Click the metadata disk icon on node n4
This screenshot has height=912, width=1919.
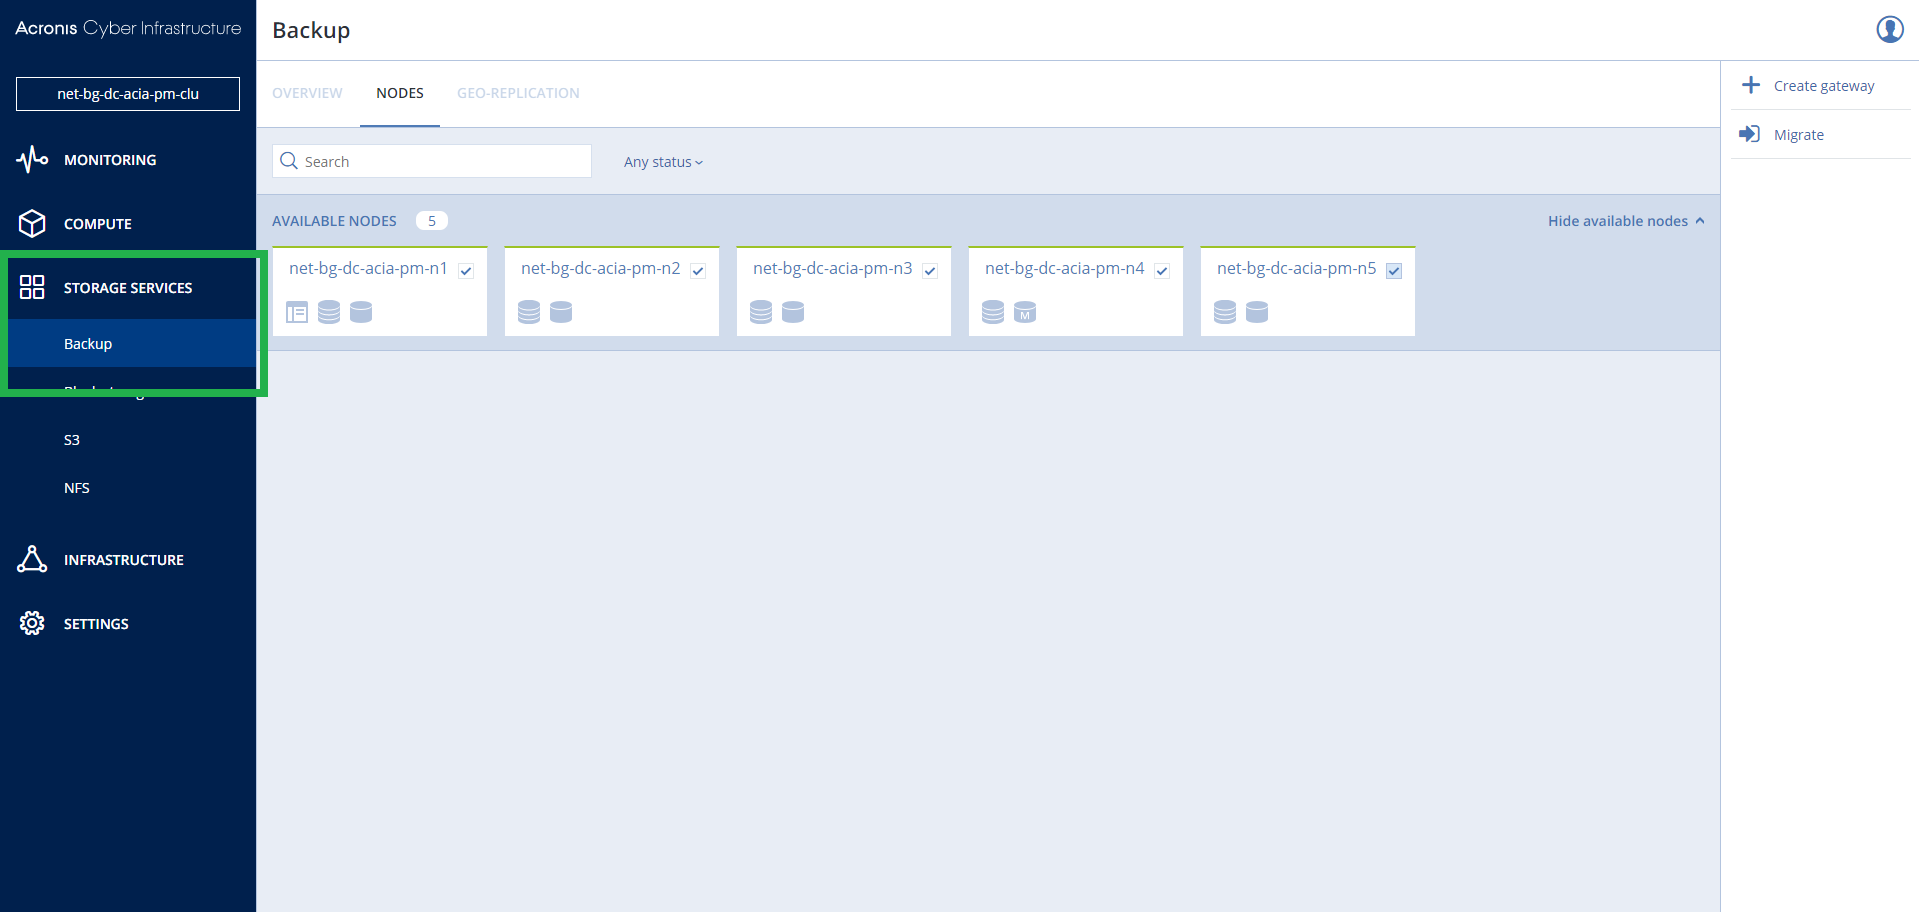pos(1025,312)
